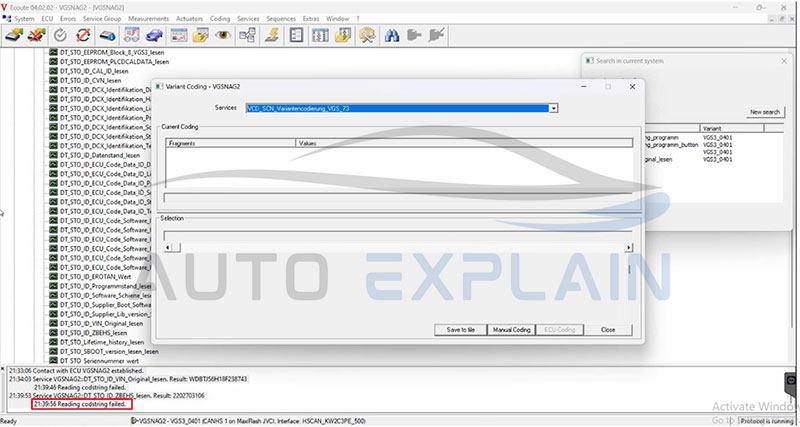Click the Manual Coding button
This screenshot has width=800, height=427.
click(511, 330)
